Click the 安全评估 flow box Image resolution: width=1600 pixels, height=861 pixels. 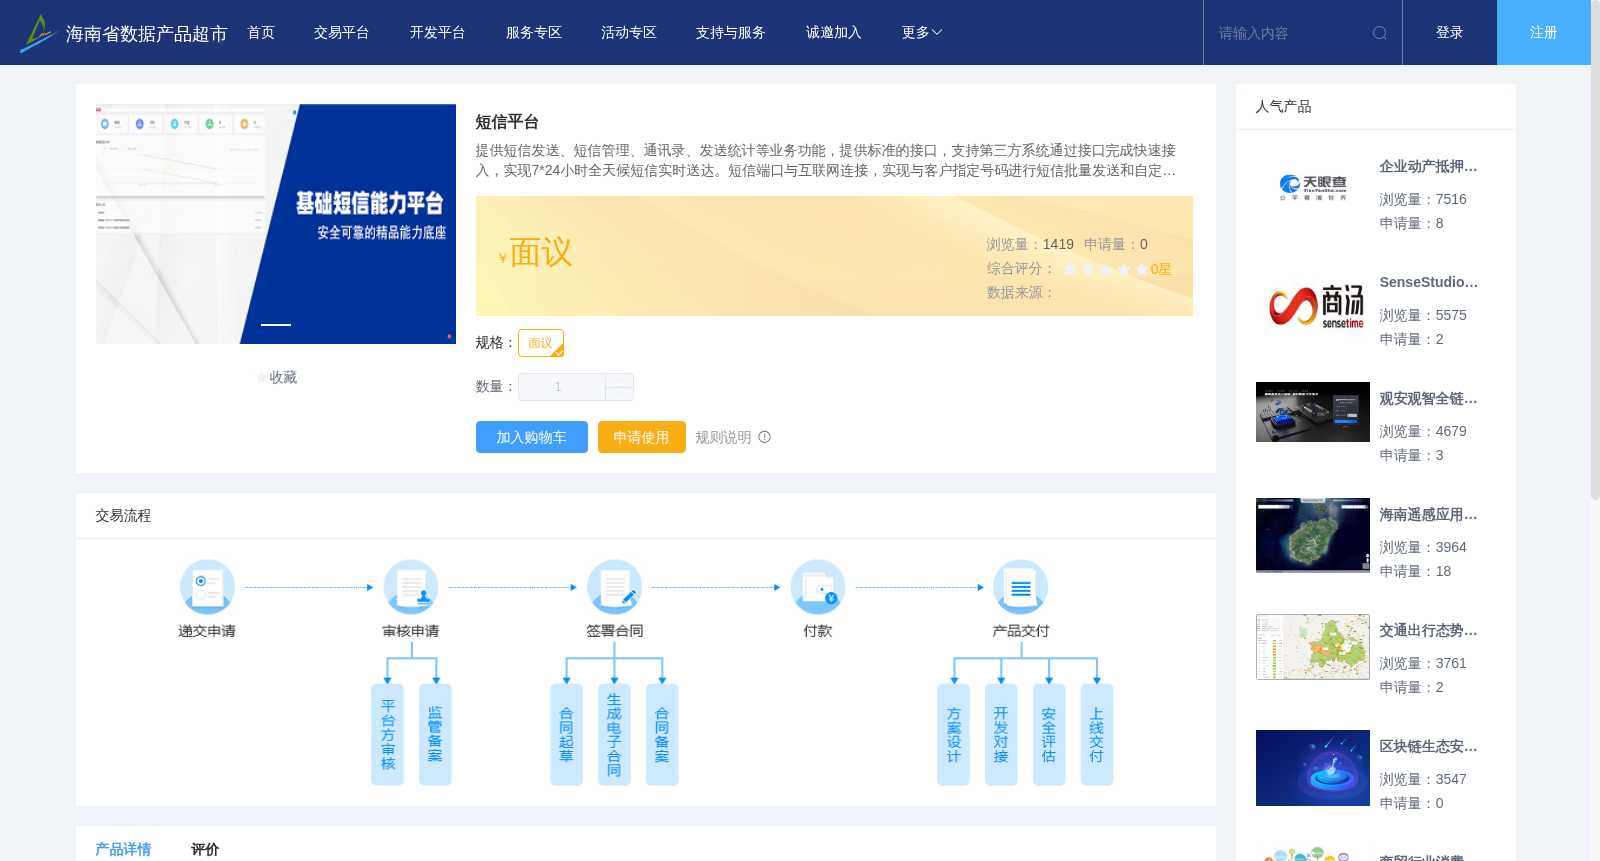point(1049,735)
